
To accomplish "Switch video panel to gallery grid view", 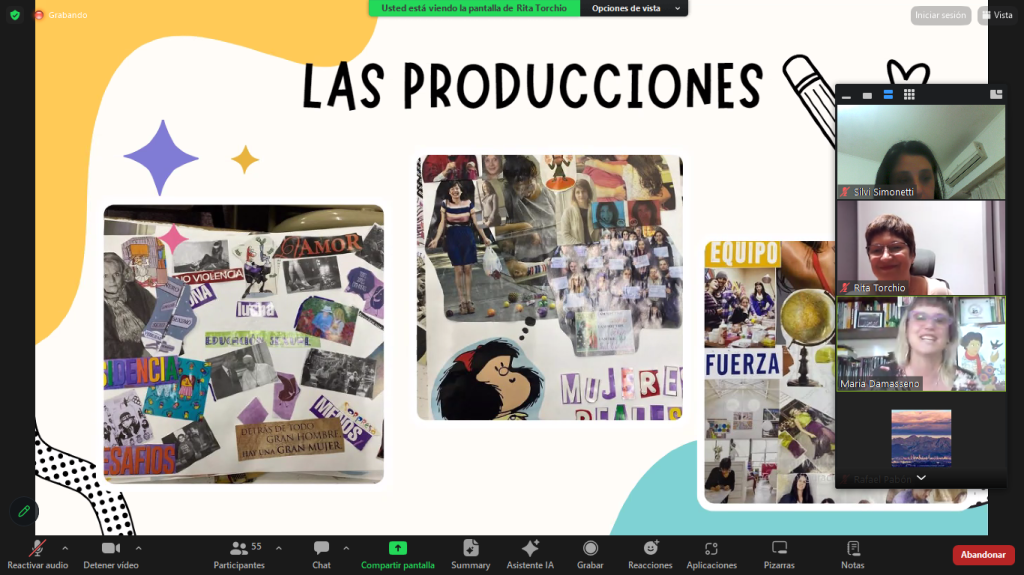I will pos(909,95).
